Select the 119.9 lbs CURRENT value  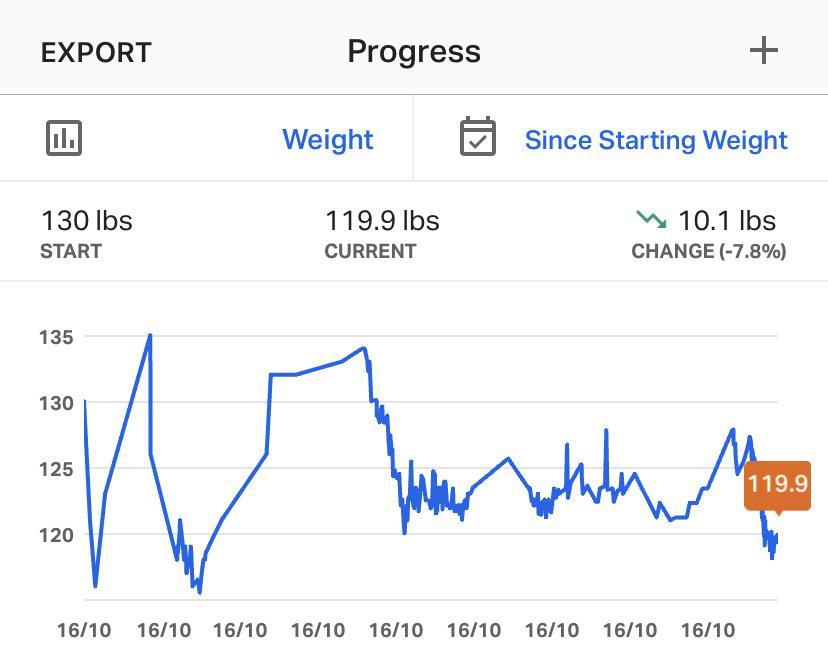click(x=382, y=220)
